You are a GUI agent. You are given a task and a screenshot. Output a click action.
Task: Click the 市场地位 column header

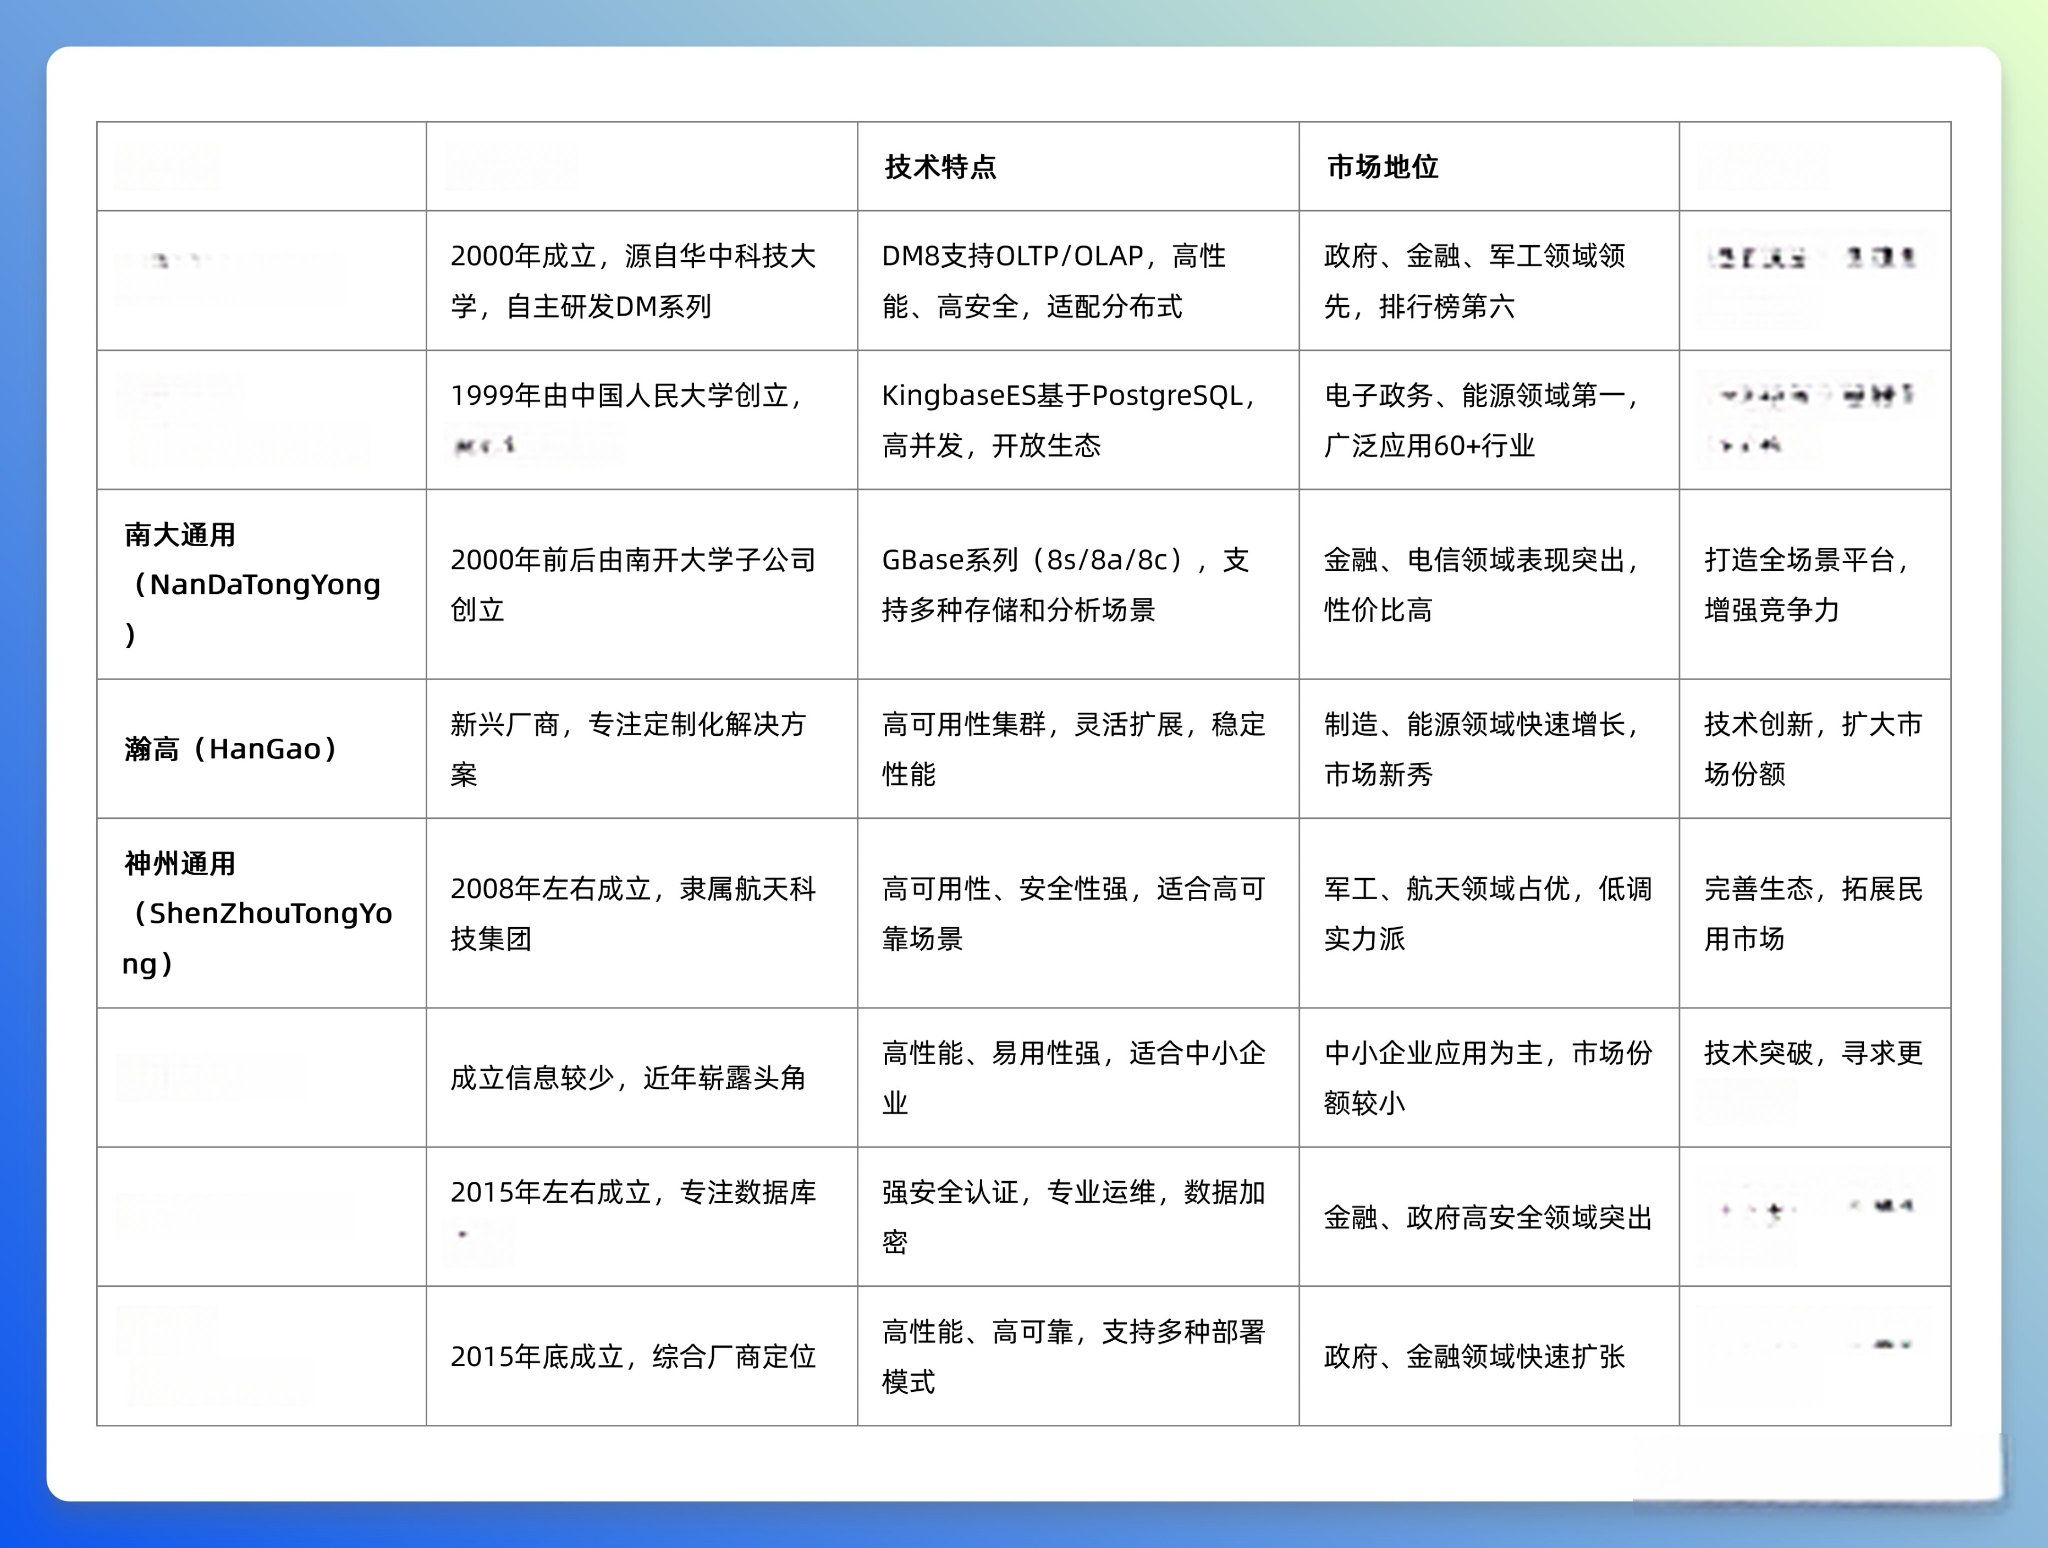(x=1489, y=166)
